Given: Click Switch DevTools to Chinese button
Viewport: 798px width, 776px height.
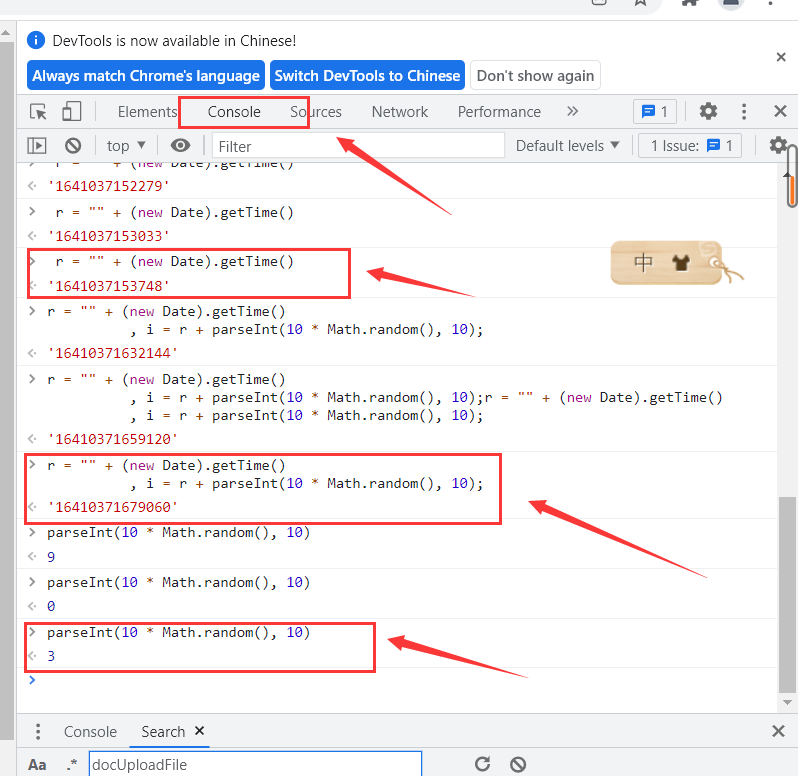Looking at the screenshot, I should 367,75.
